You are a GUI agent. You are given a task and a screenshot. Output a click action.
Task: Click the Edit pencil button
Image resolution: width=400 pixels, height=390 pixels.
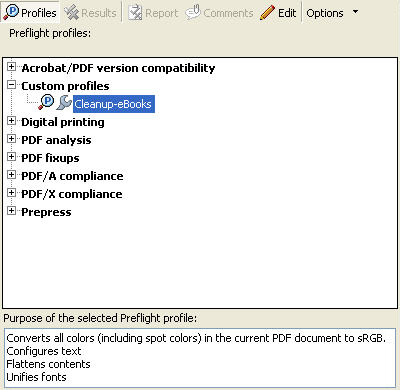tap(278, 13)
